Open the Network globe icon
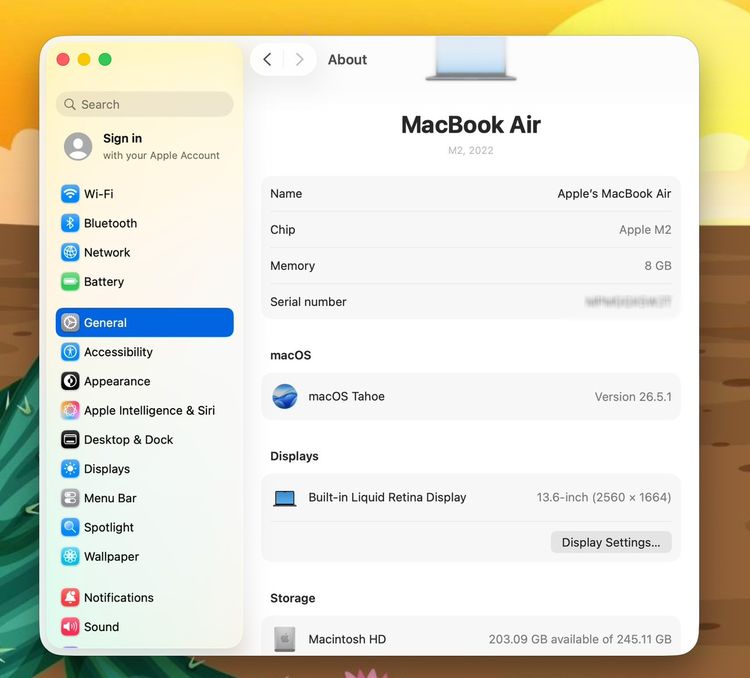 pyautogui.click(x=70, y=252)
